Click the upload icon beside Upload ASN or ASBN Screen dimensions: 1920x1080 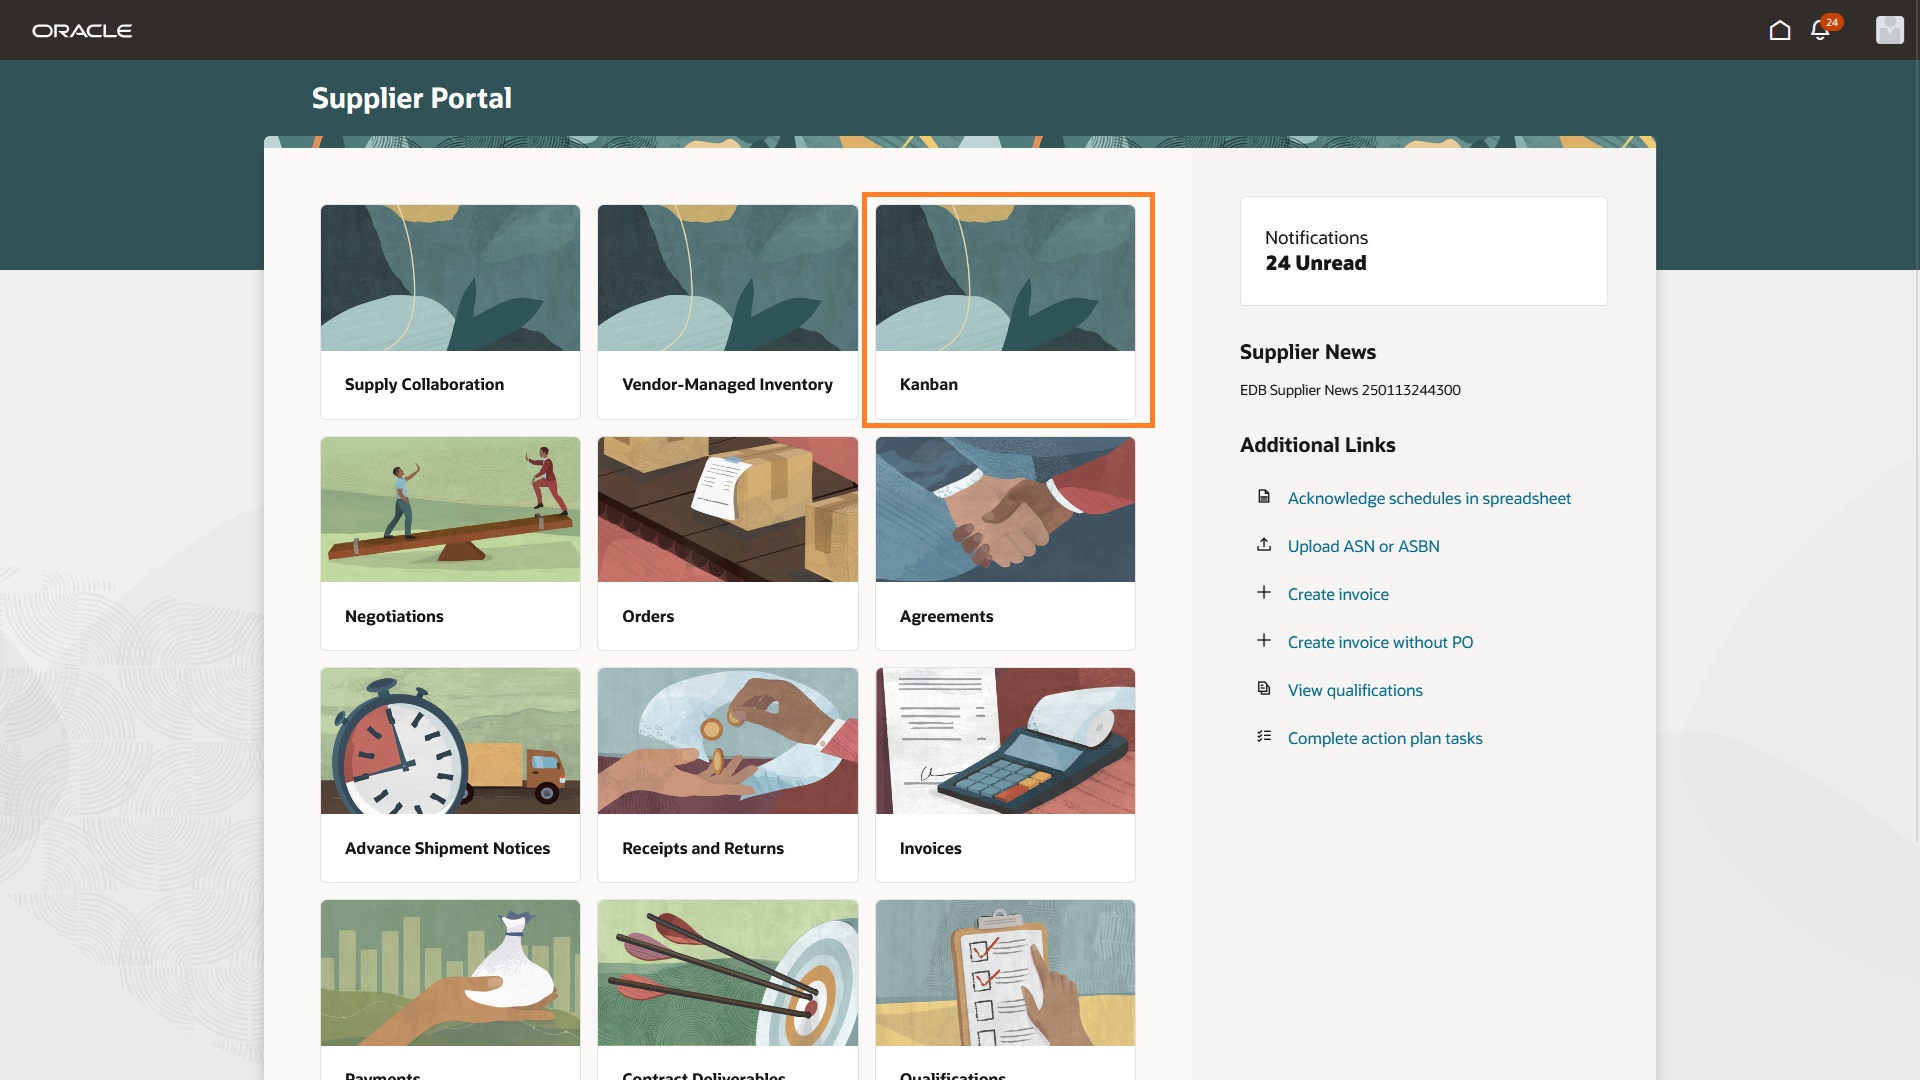point(1263,544)
